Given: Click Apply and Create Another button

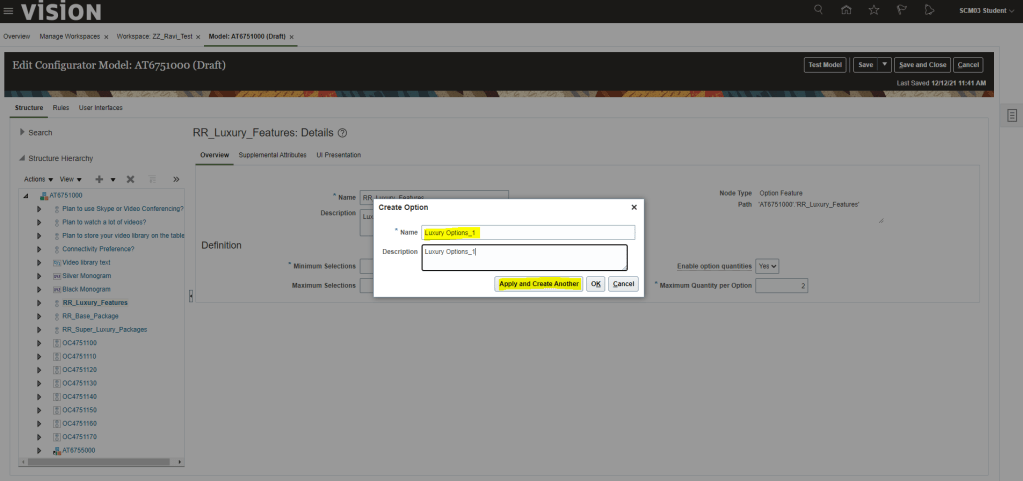Looking at the screenshot, I should [x=538, y=284].
